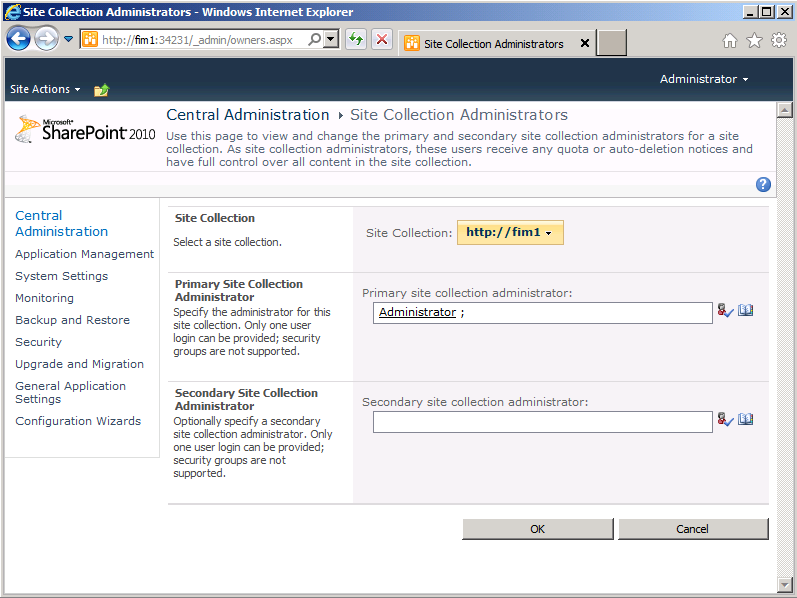Open the blue Help question icon
Screen dimensions: 797x598
click(x=763, y=185)
